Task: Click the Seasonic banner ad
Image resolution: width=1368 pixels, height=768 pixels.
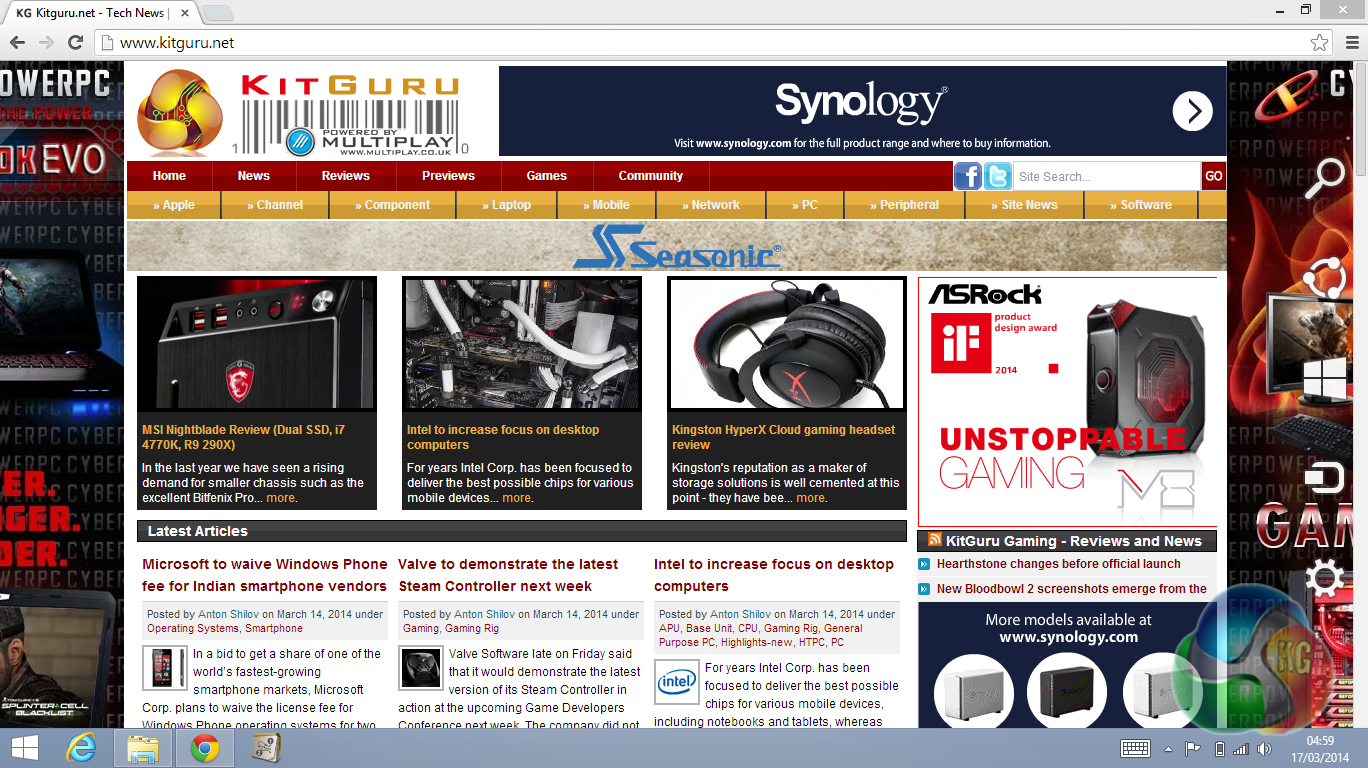Action: [677, 246]
